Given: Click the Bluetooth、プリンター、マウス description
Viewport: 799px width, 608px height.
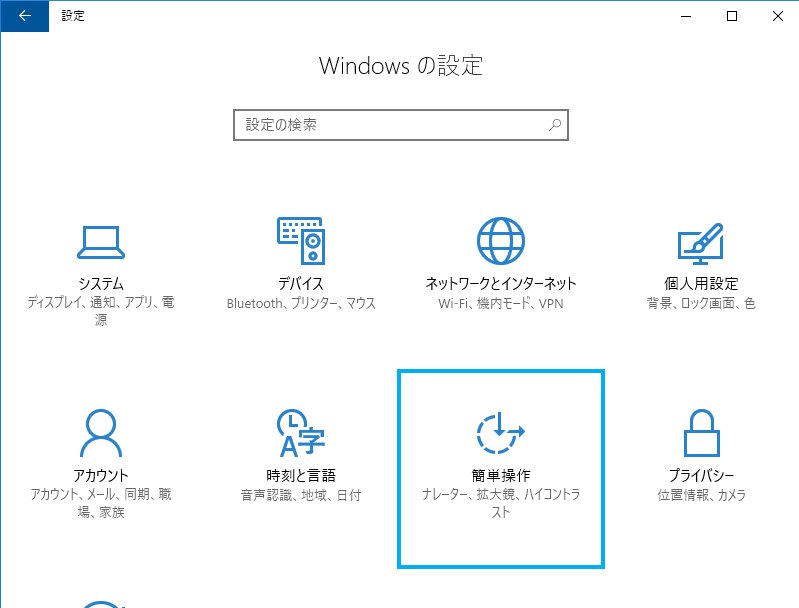Looking at the screenshot, I should [301, 303].
